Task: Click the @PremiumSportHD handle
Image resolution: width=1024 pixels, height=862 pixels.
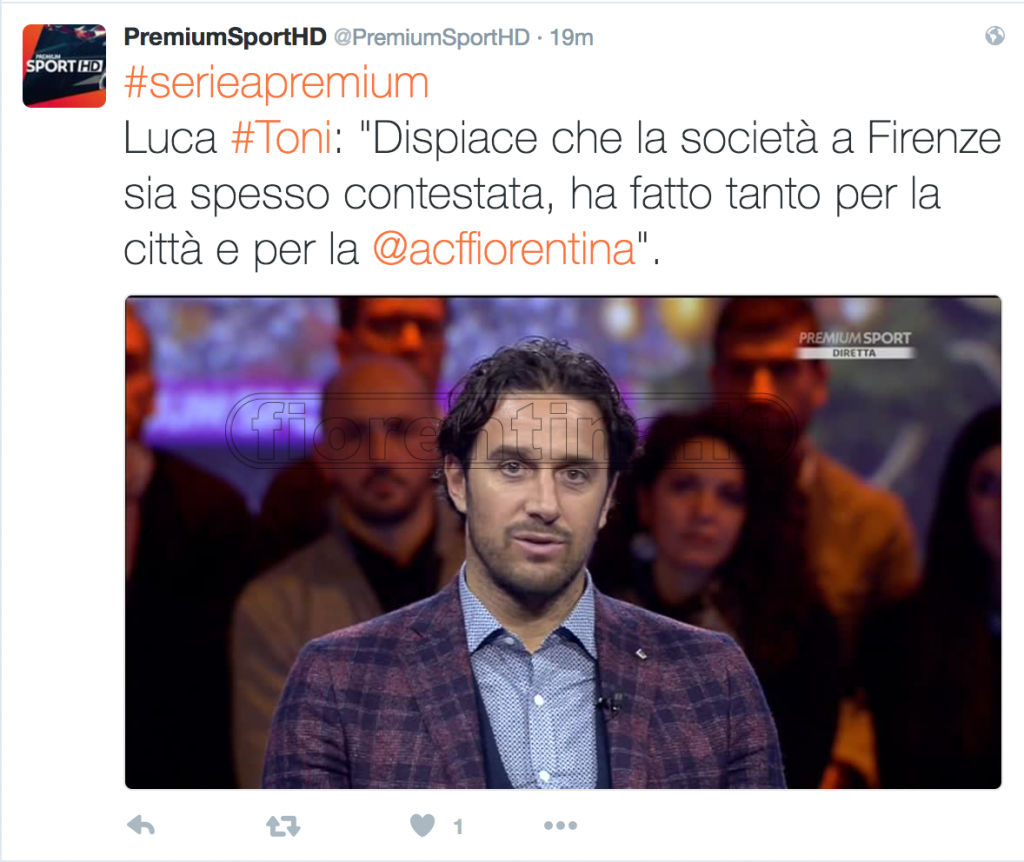Action: 432,38
